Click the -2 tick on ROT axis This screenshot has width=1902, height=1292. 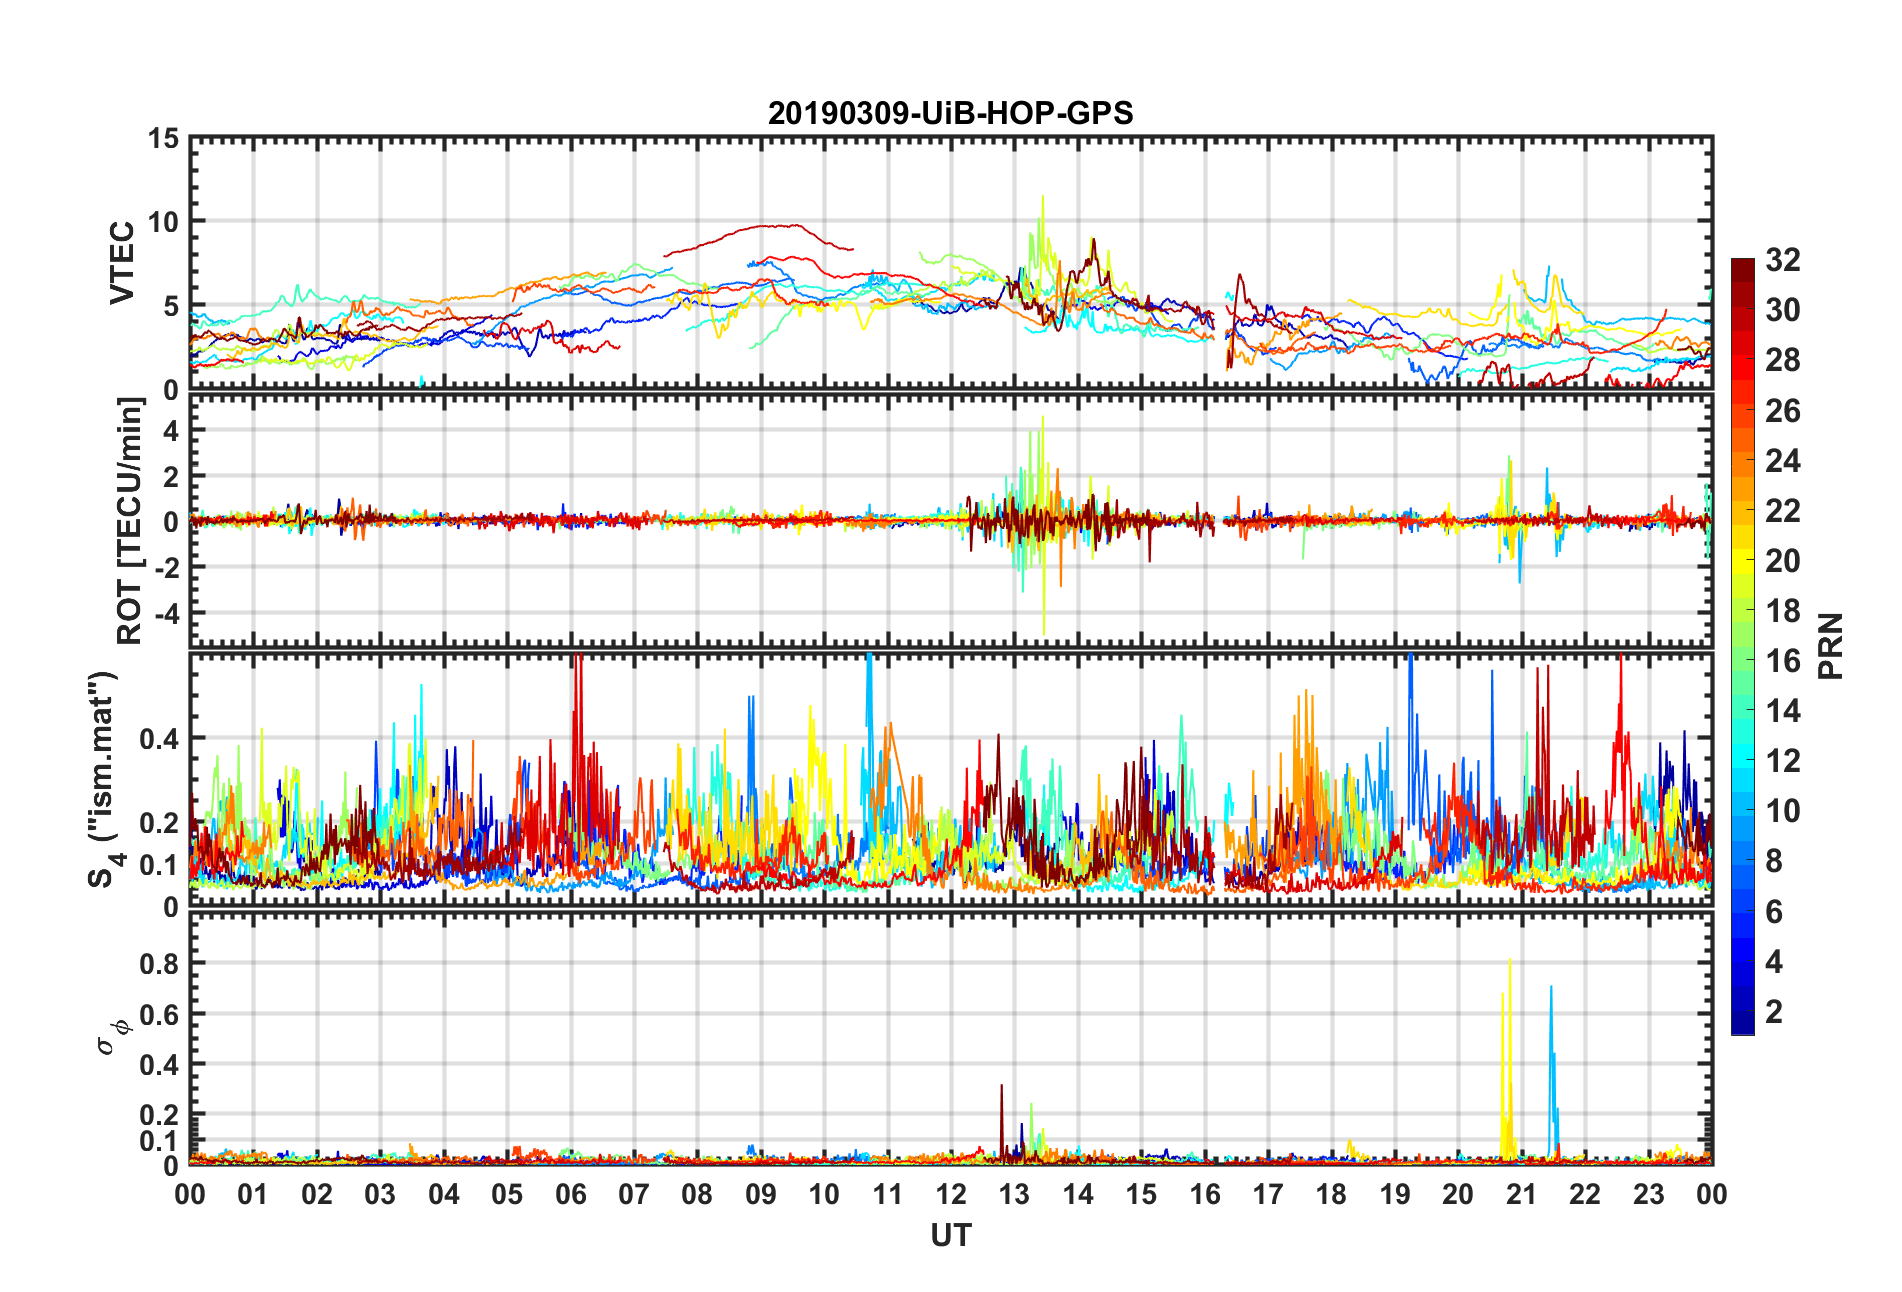pyautogui.click(x=166, y=567)
